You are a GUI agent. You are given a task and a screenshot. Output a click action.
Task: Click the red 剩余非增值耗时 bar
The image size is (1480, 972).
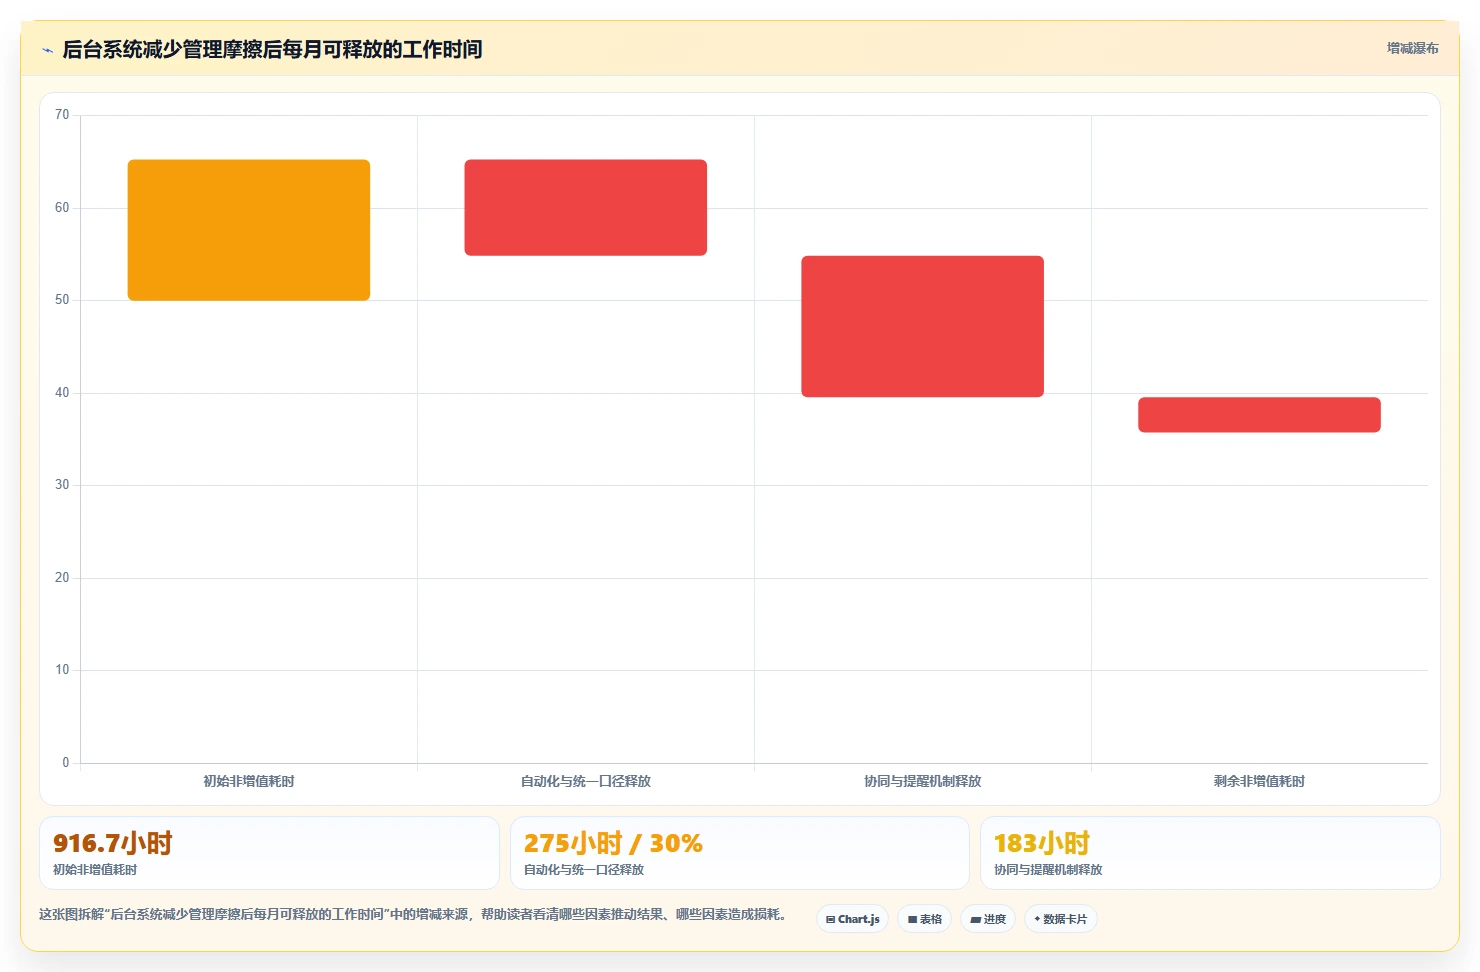1259,415
